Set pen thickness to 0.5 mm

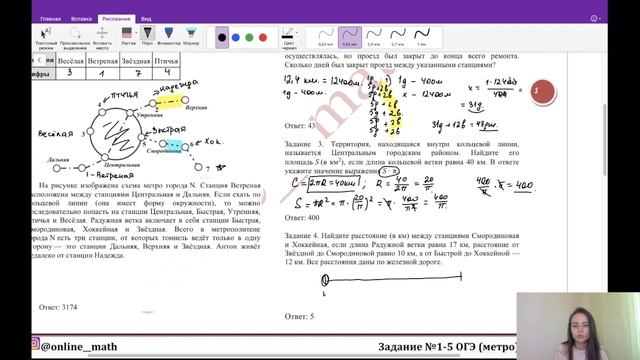373,37
